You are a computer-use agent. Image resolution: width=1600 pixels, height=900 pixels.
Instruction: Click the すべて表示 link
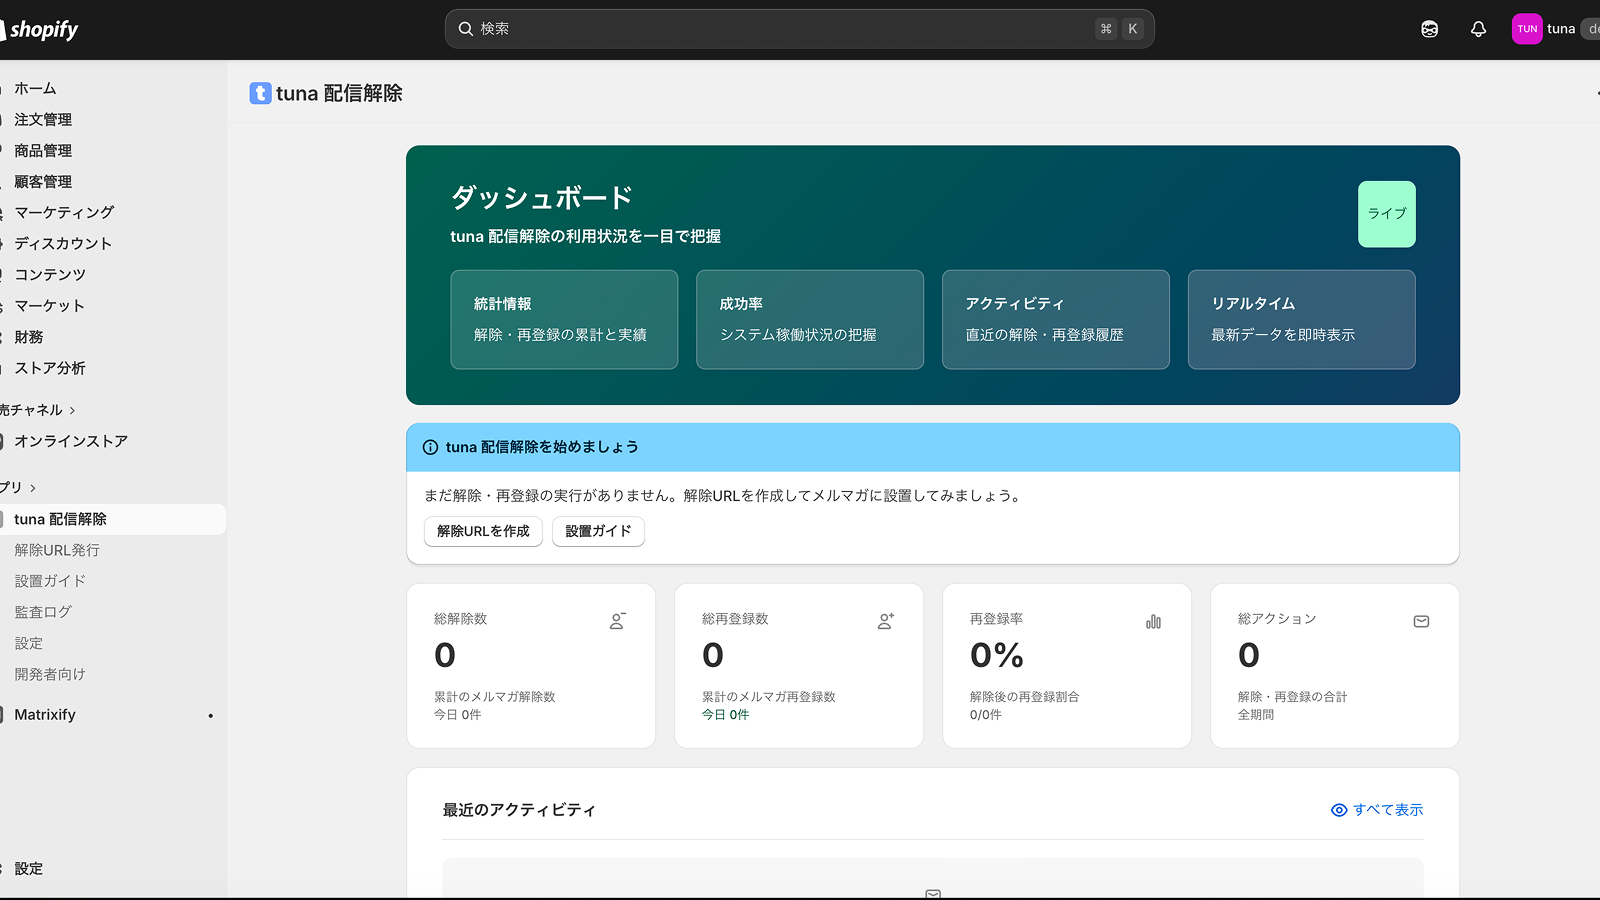click(1388, 810)
